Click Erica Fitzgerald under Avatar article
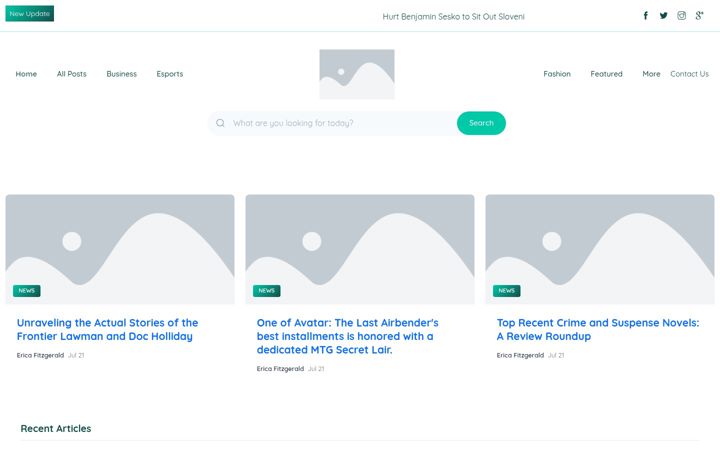Image resolution: width=720 pixels, height=450 pixels. click(280, 368)
